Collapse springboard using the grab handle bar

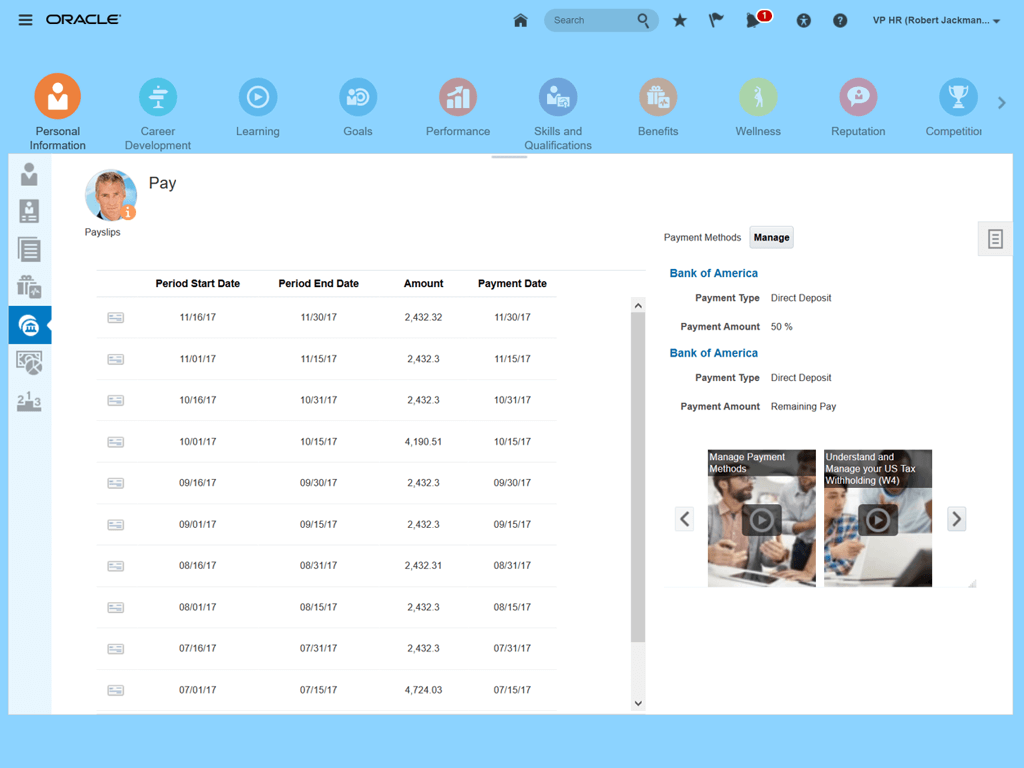click(509, 157)
